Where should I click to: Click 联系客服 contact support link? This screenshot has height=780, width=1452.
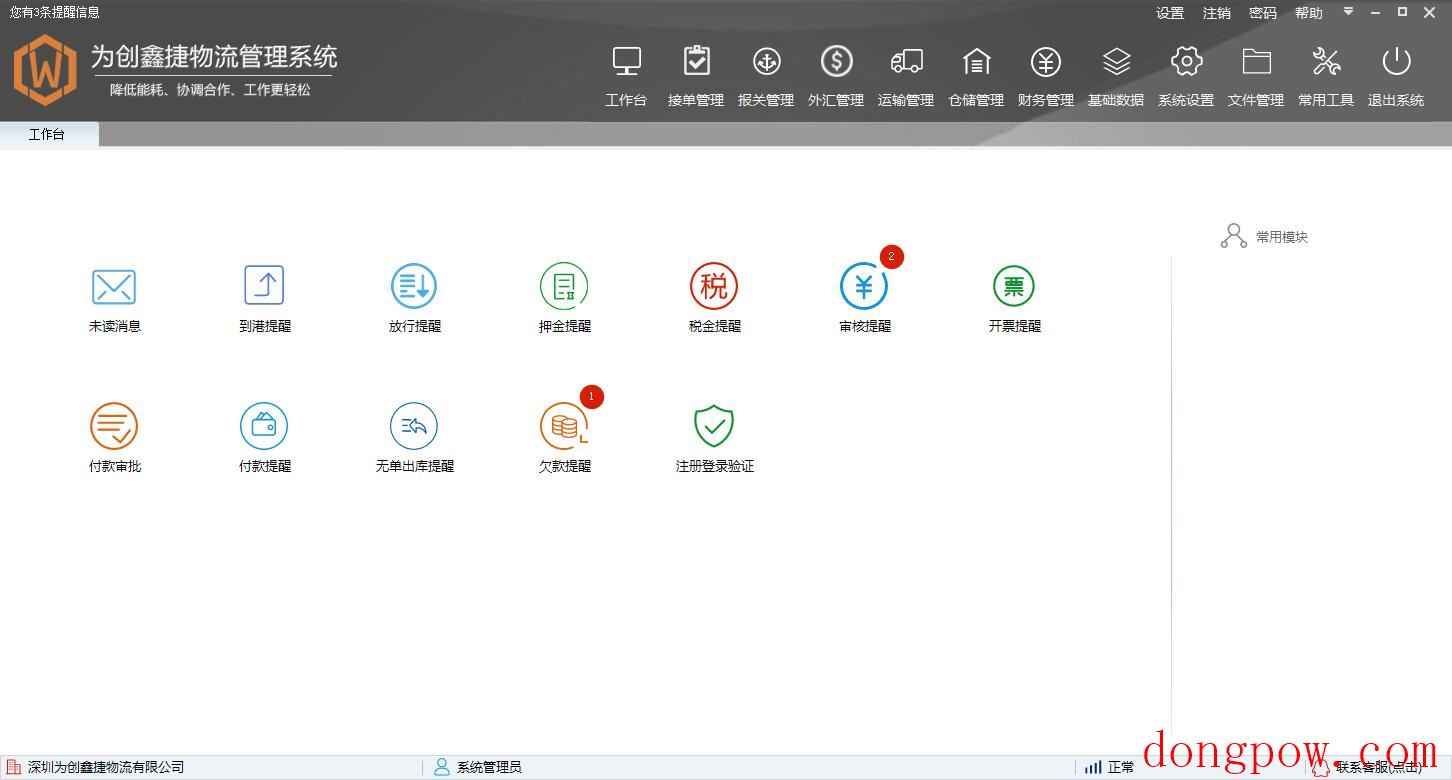[x=1379, y=767]
